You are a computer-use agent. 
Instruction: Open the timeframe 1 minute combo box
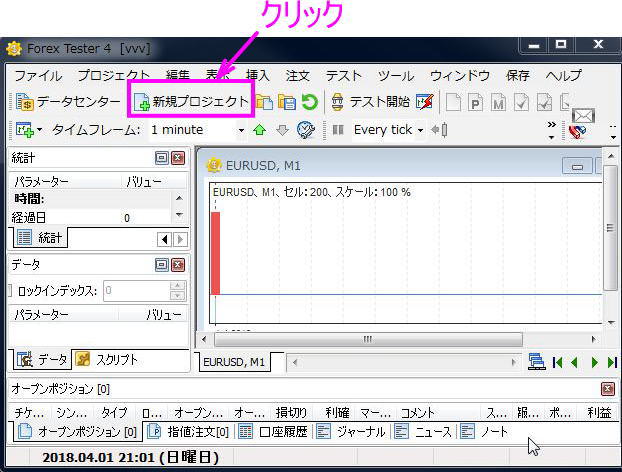coord(198,130)
